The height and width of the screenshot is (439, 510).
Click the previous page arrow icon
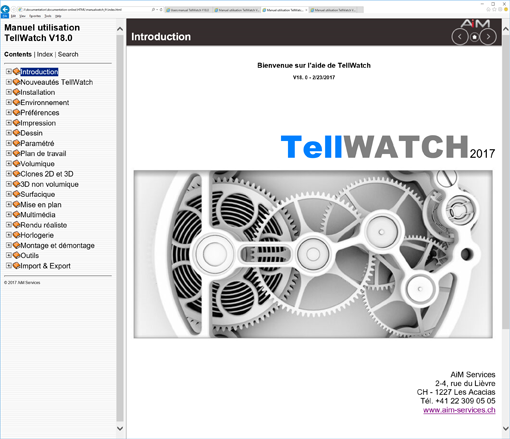[x=460, y=37]
